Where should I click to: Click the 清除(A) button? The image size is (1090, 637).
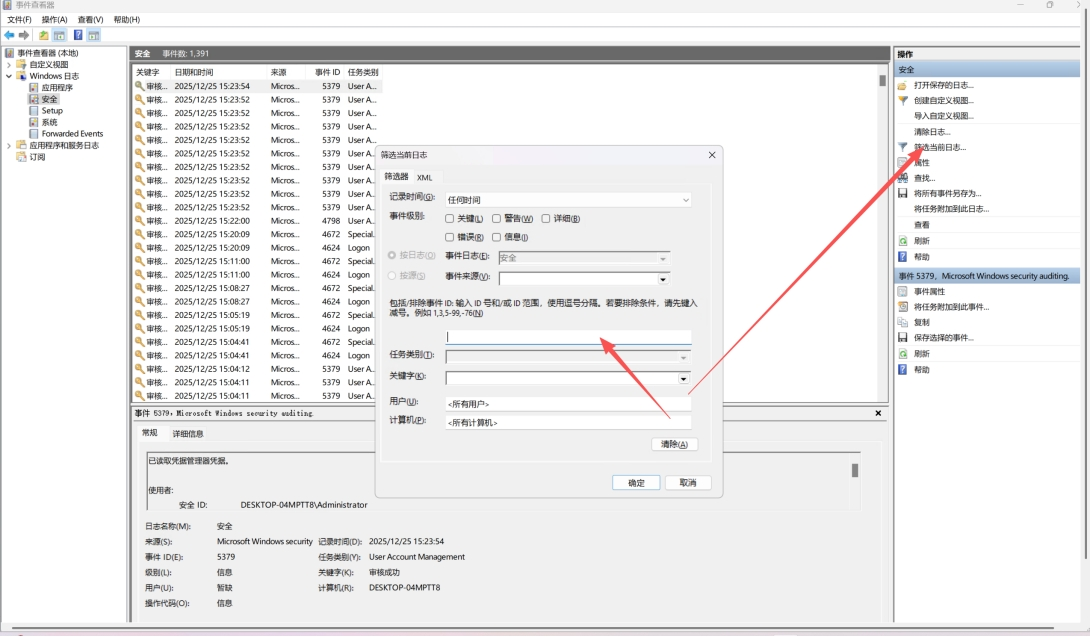coord(674,444)
